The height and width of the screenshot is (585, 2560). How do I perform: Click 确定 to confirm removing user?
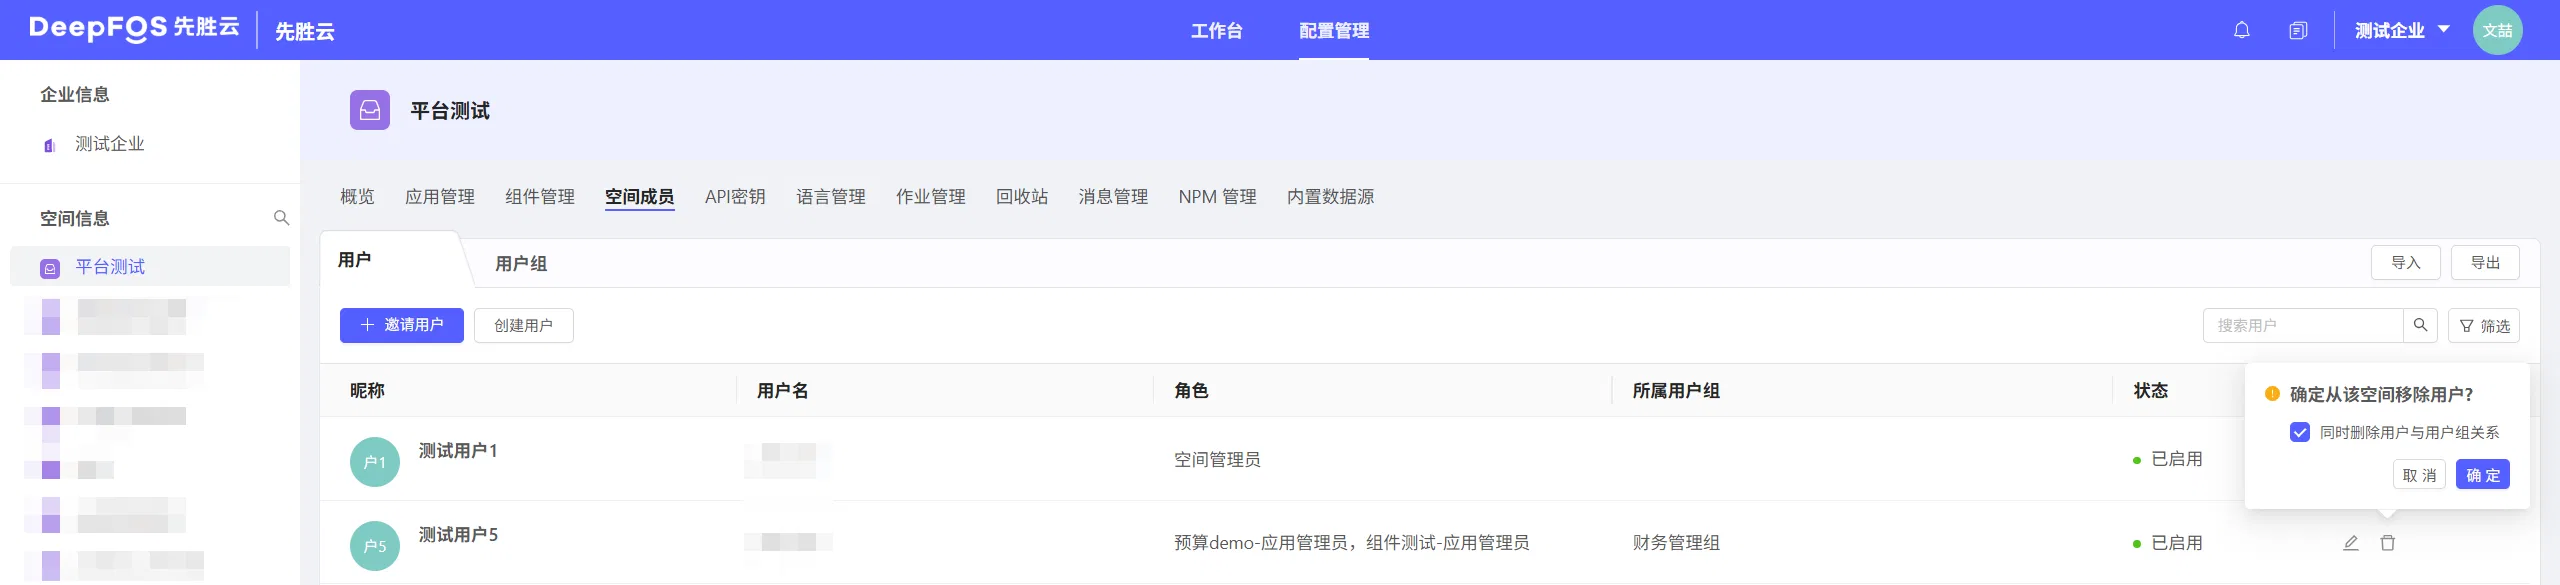2483,475
